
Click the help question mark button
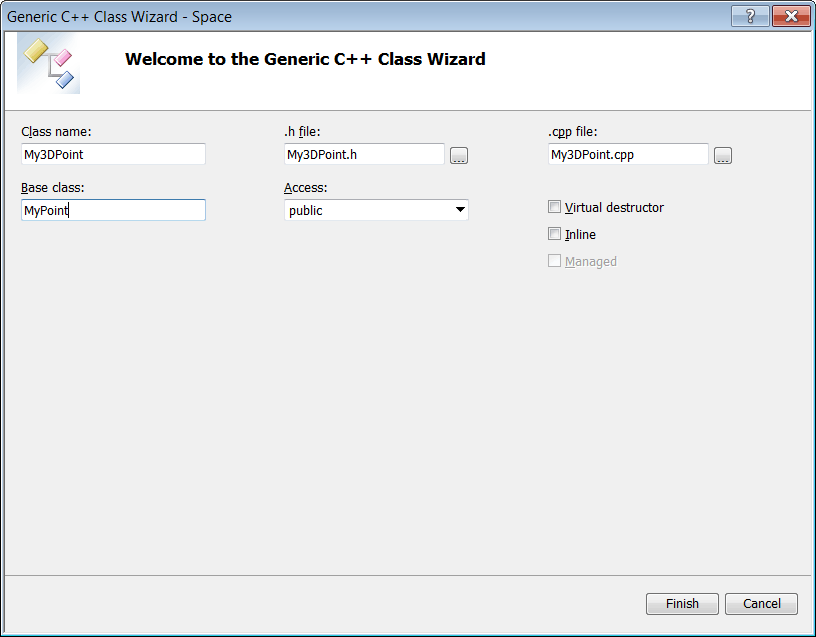[750, 16]
